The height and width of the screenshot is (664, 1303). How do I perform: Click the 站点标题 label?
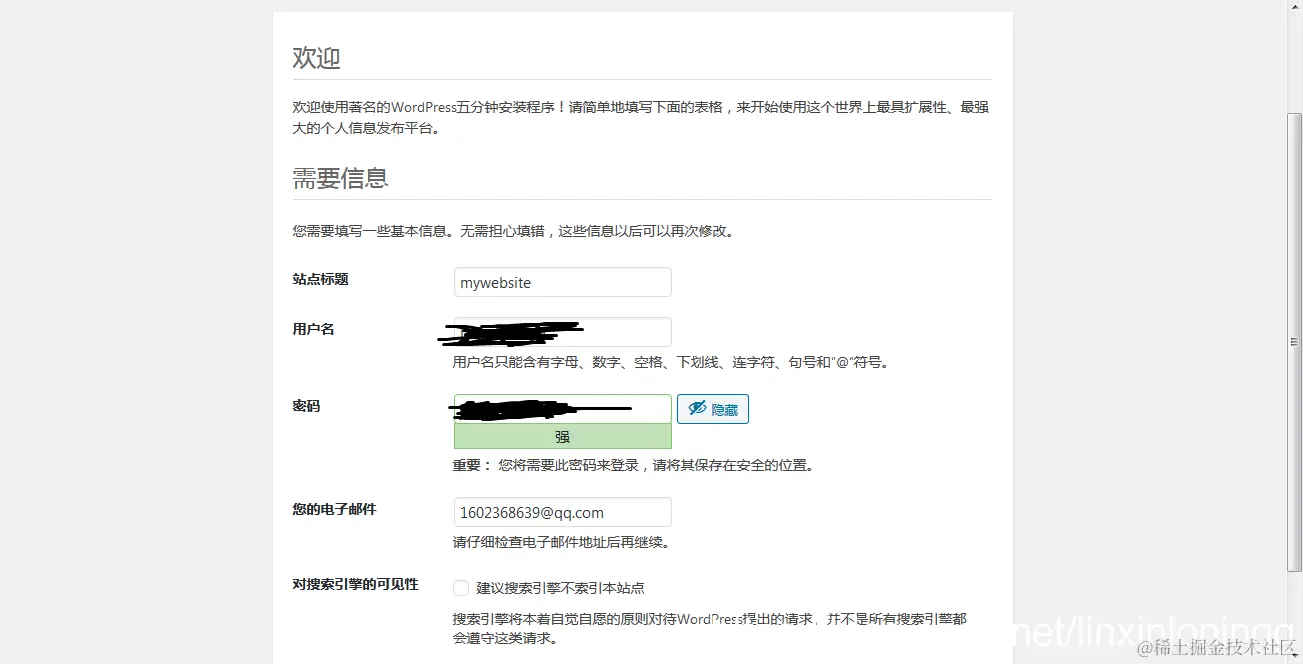[x=321, y=279]
